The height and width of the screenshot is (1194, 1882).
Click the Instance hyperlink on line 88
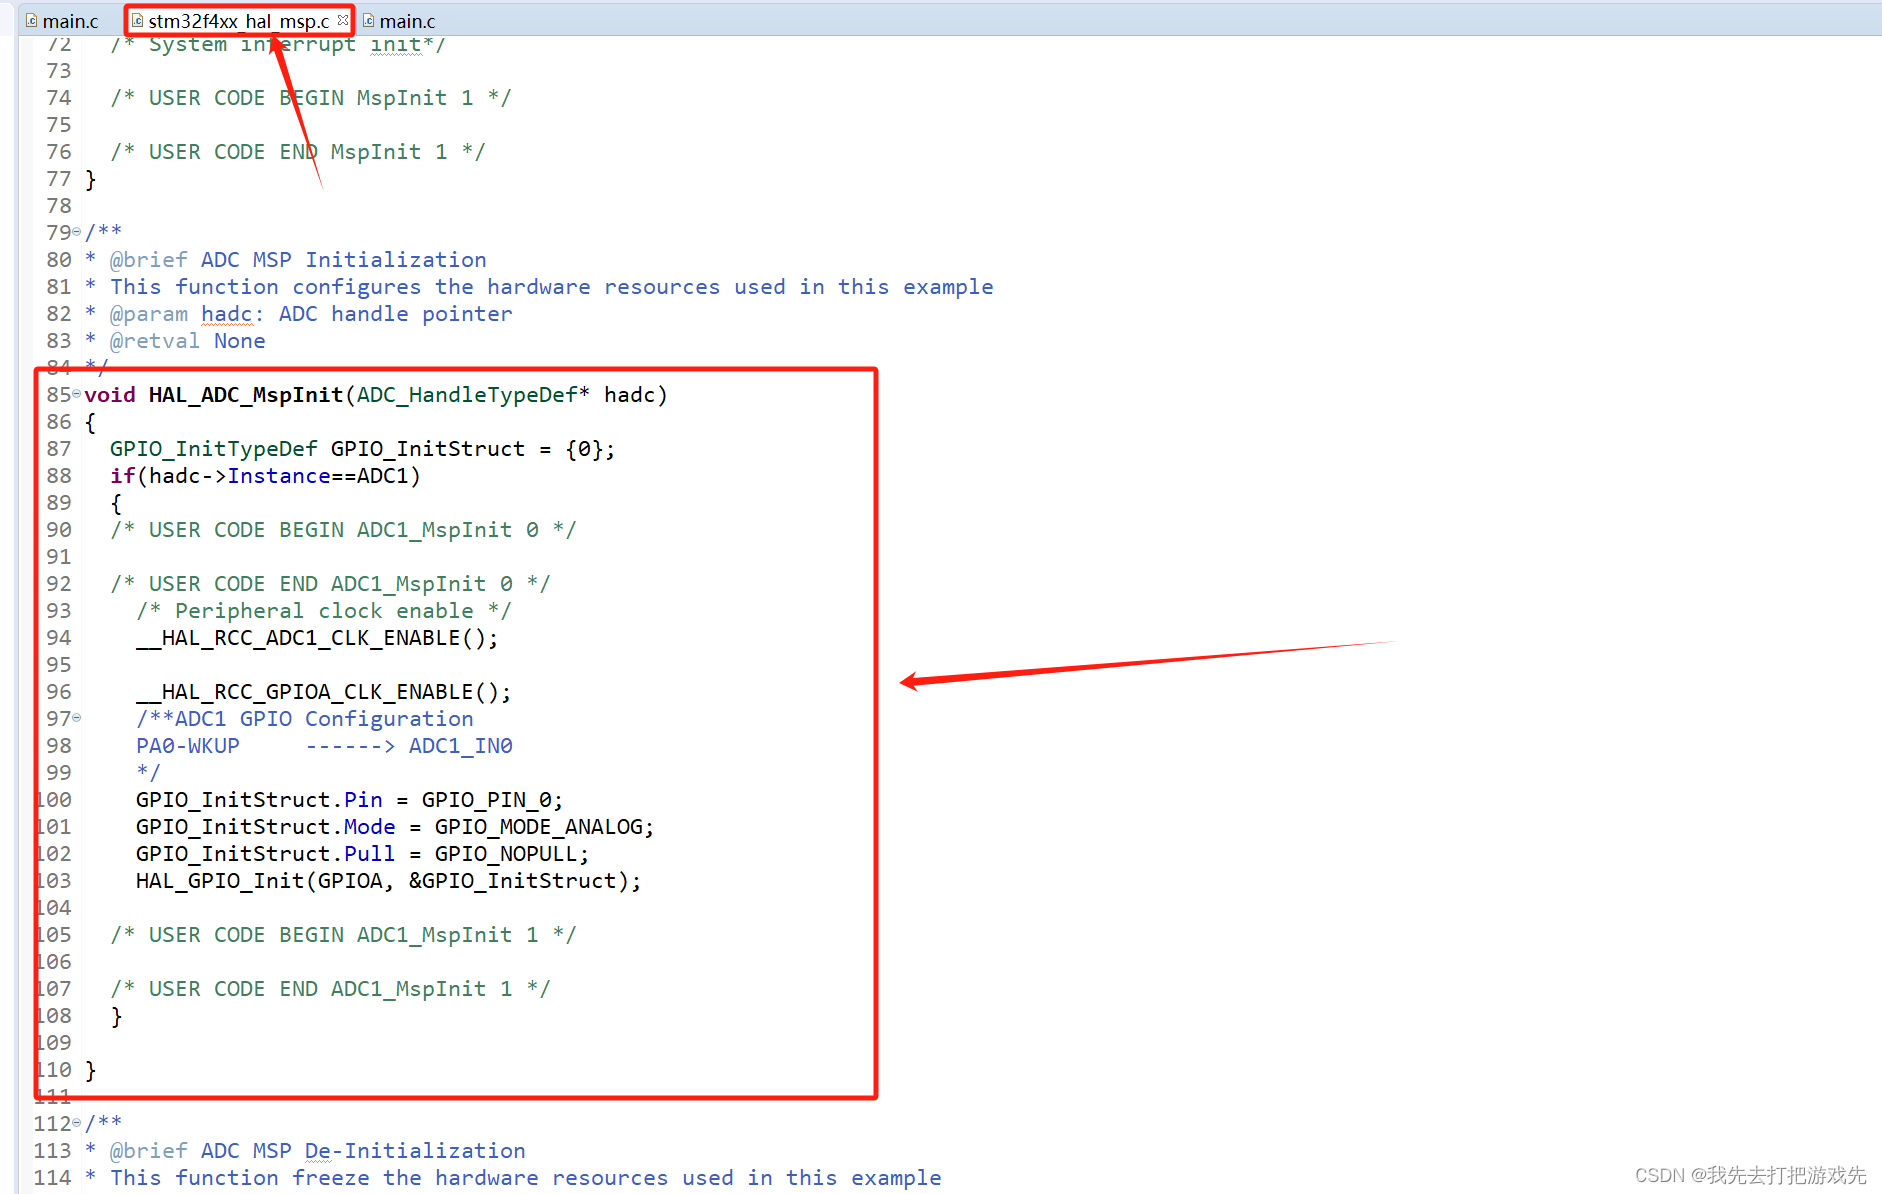(279, 476)
